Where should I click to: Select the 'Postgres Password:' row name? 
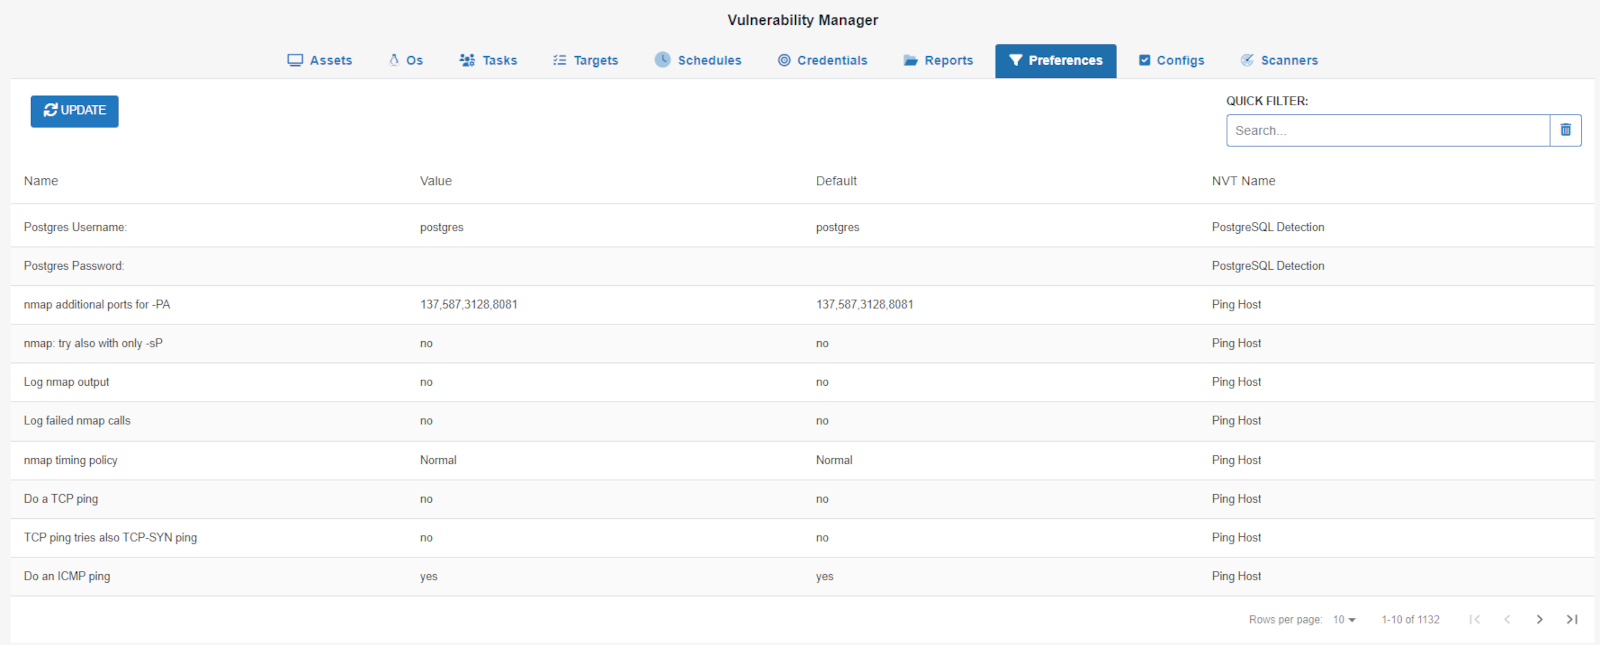(74, 266)
